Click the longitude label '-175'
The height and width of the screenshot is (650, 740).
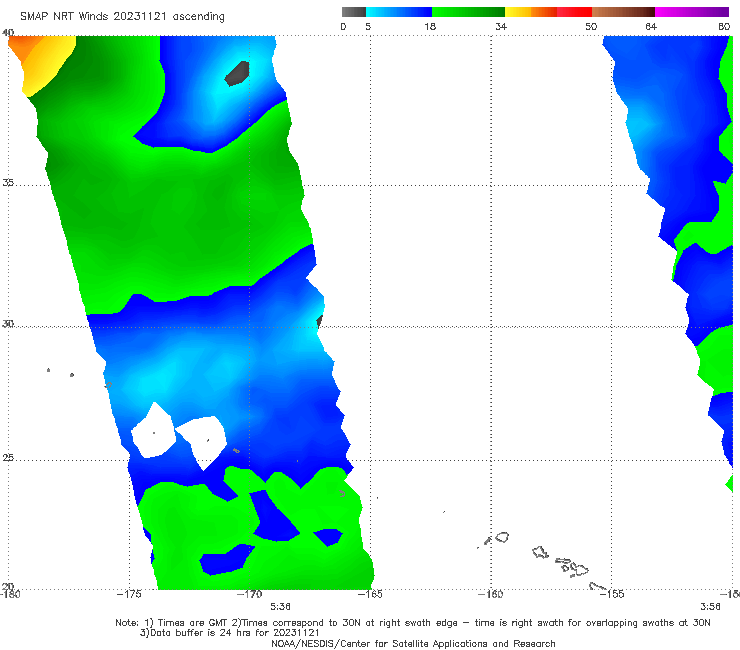point(129,594)
